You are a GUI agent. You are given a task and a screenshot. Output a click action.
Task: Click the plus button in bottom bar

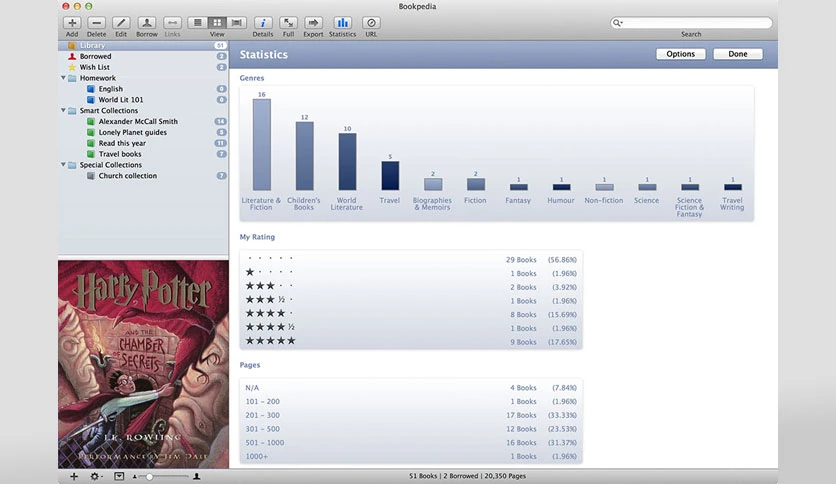click(x=74, y=476)
